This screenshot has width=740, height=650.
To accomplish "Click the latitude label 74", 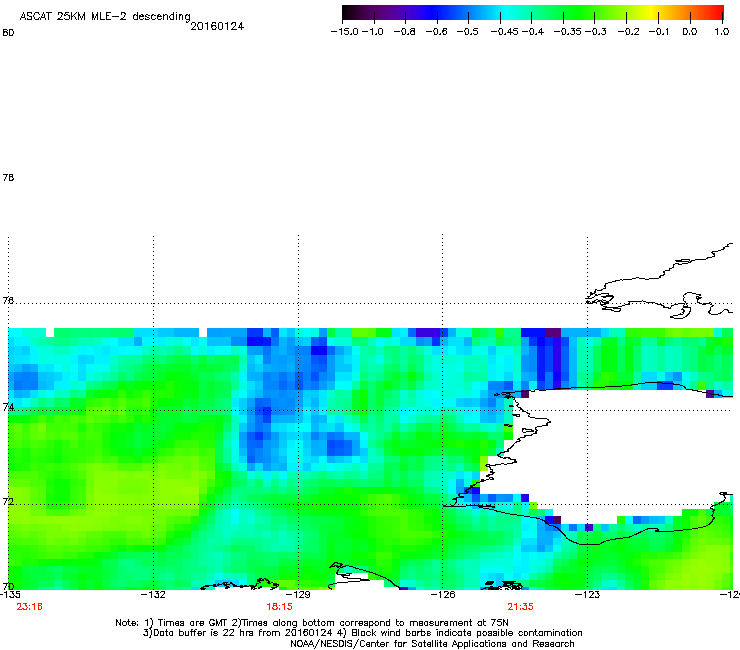I will tap(8, 407).
